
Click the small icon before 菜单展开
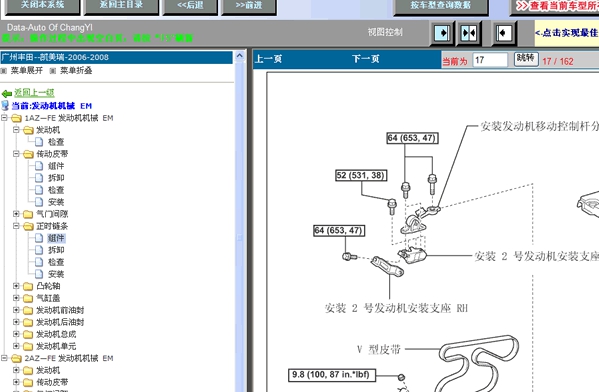4,71
